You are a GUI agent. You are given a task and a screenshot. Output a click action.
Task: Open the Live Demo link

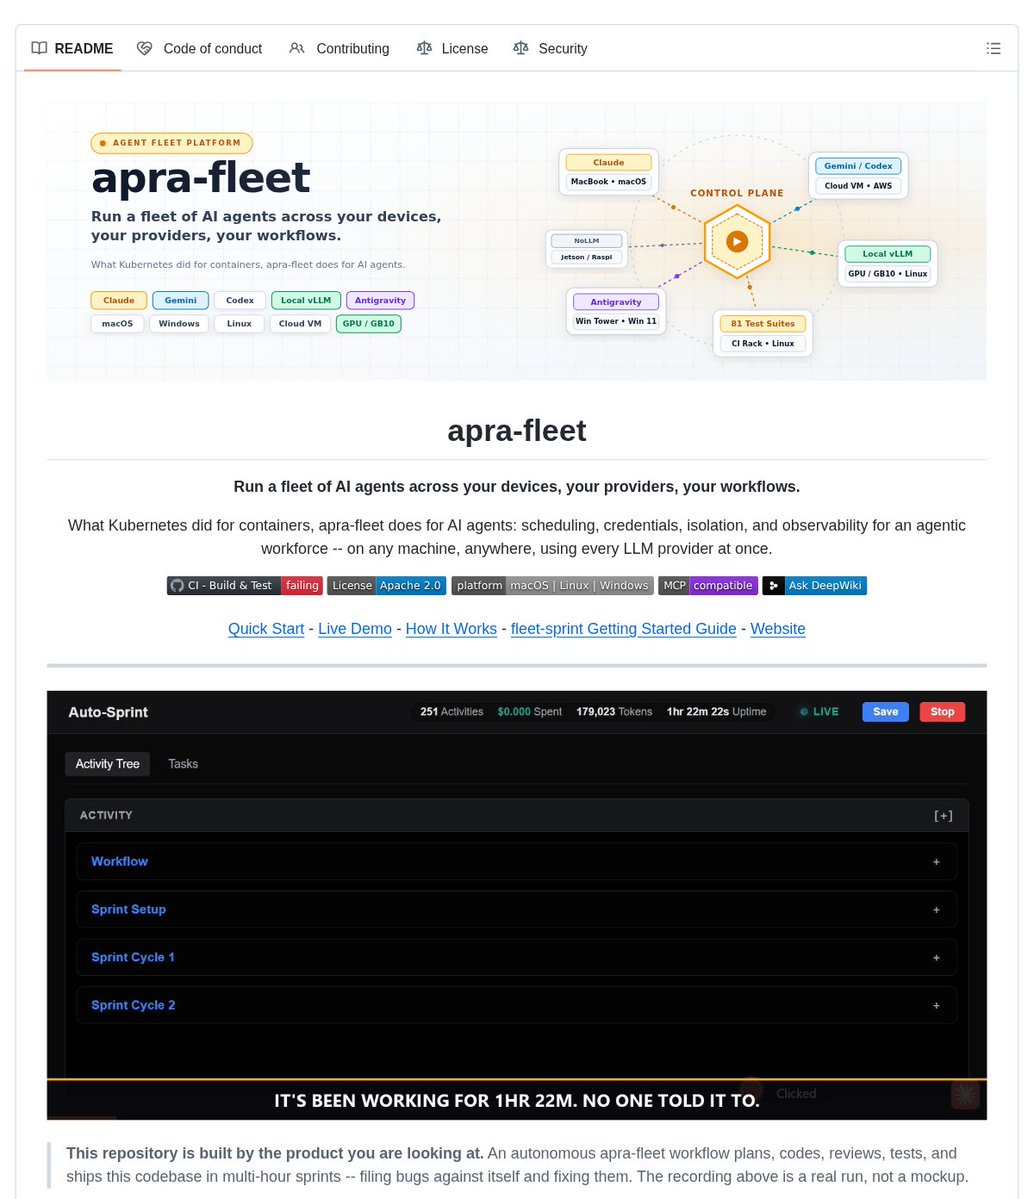[355, 629]
